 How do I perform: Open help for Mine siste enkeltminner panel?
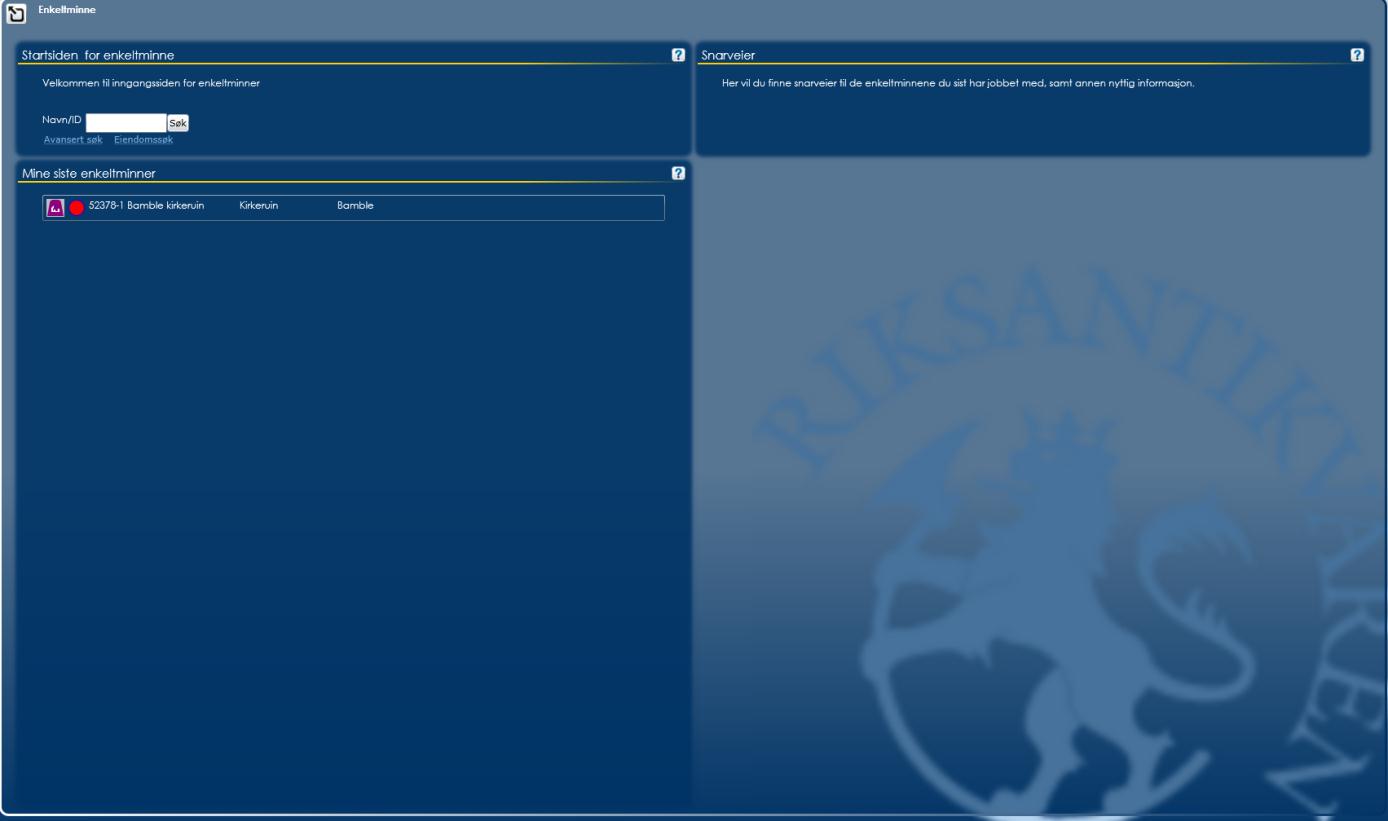click(678, 173)
